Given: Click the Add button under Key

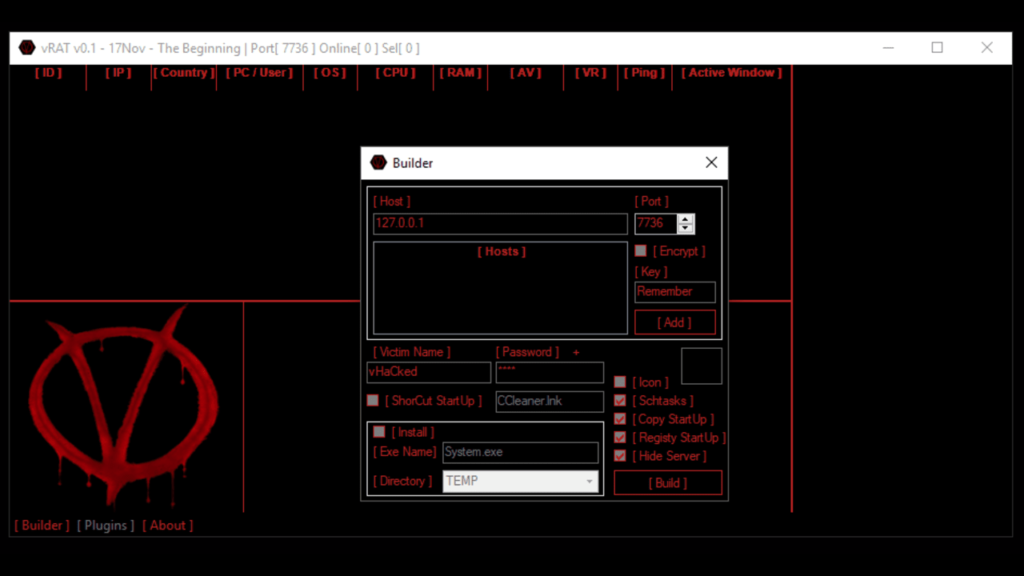Looking at the screenshot, I should pos(675,323).
